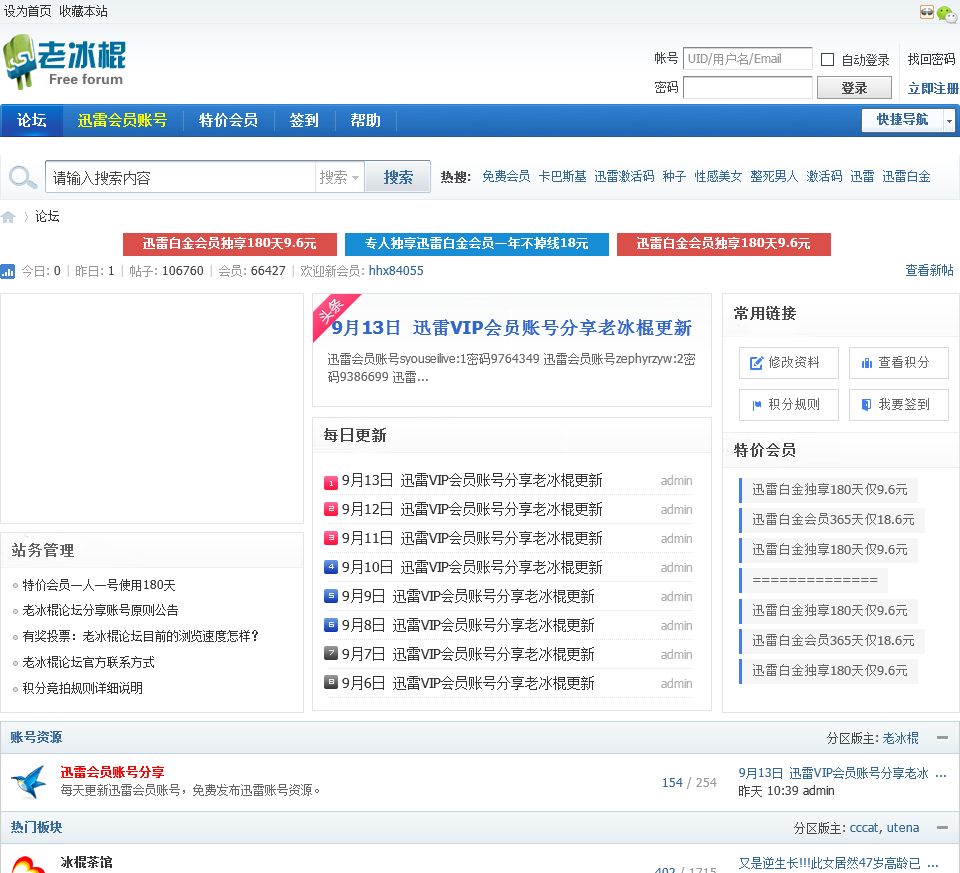This screenshot has height=873, width=960.
Task: Open moderator 老冰棍 profile link
Action: click(x=901, y=738)
